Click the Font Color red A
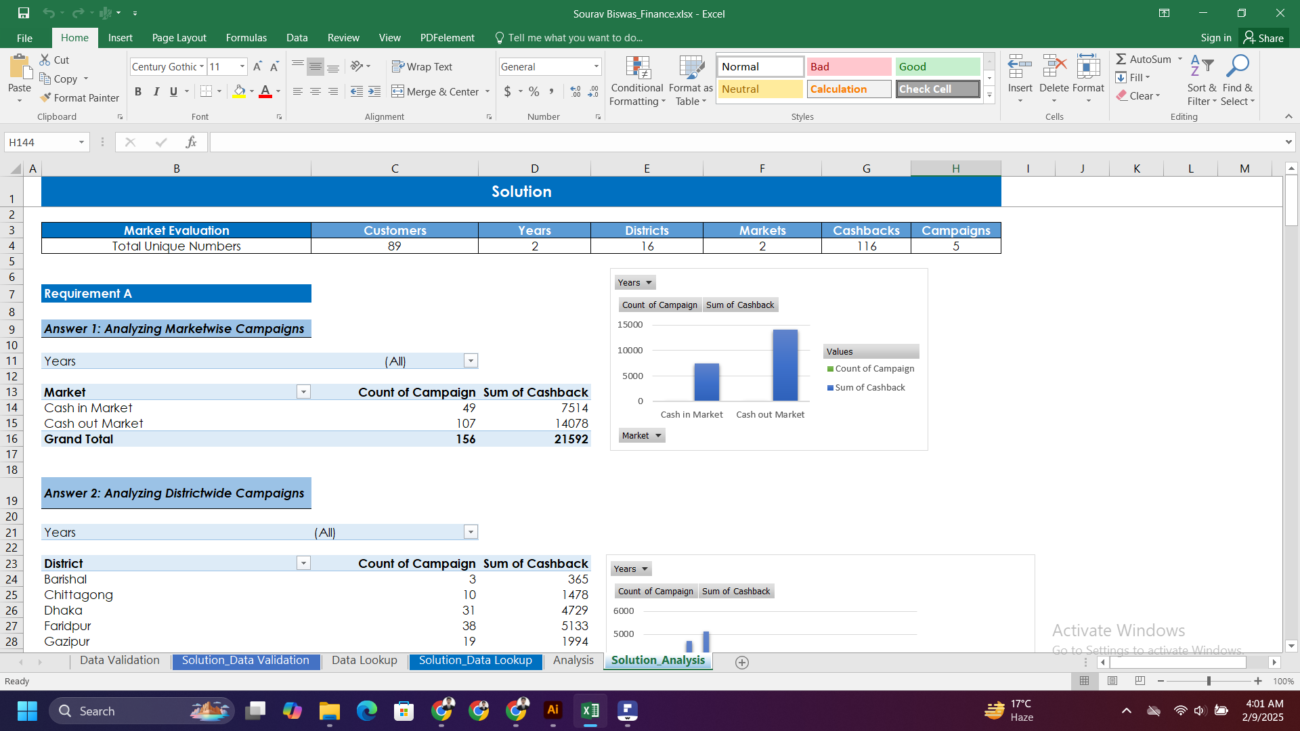Screen dimensions: 1300x731 (265, 91)
